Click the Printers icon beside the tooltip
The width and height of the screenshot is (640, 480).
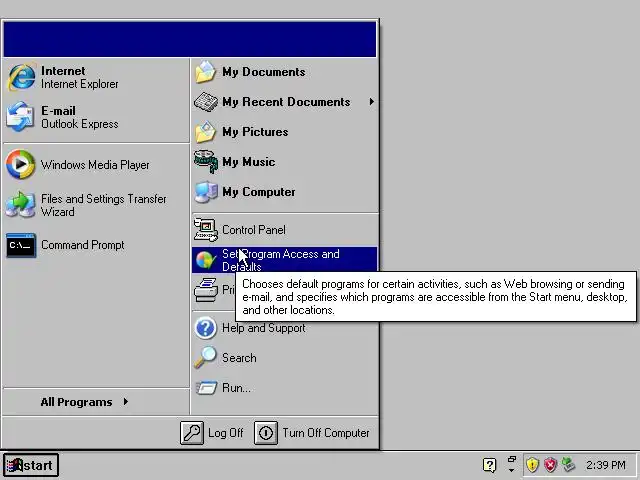pyautogui.click(x=206, y=290)
